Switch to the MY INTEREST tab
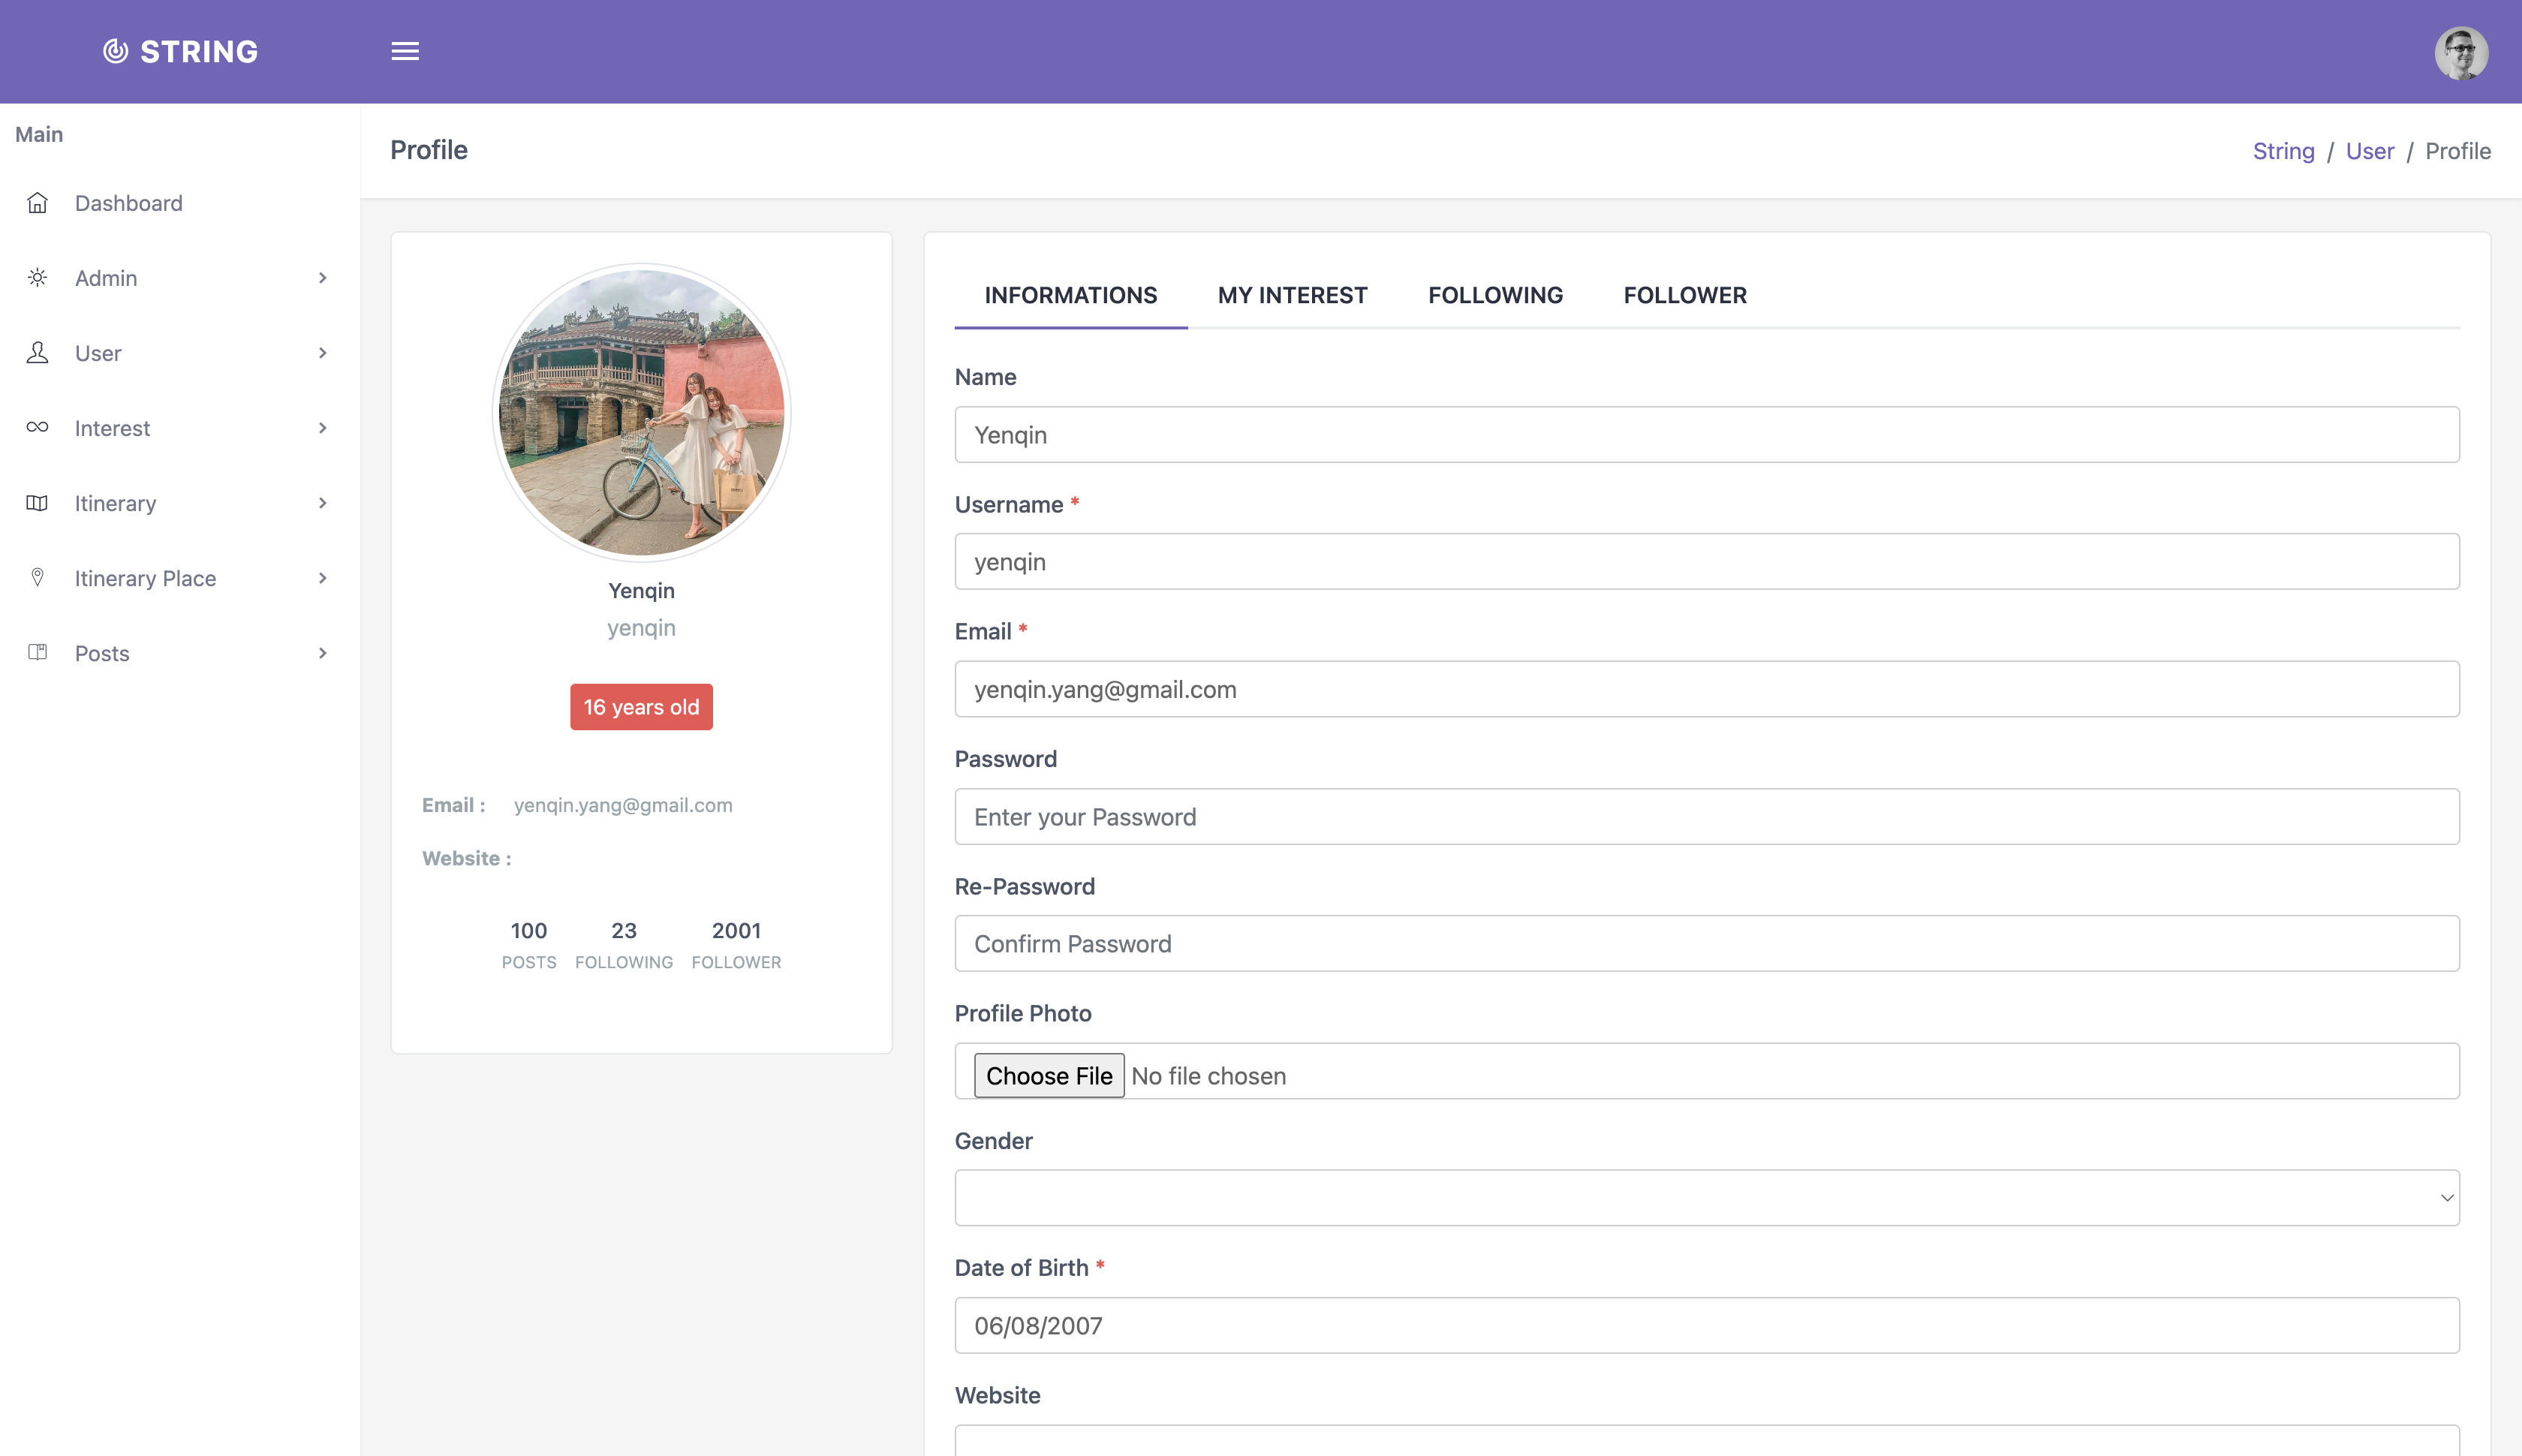2522x1456 pixels. tap(1292, 295)
